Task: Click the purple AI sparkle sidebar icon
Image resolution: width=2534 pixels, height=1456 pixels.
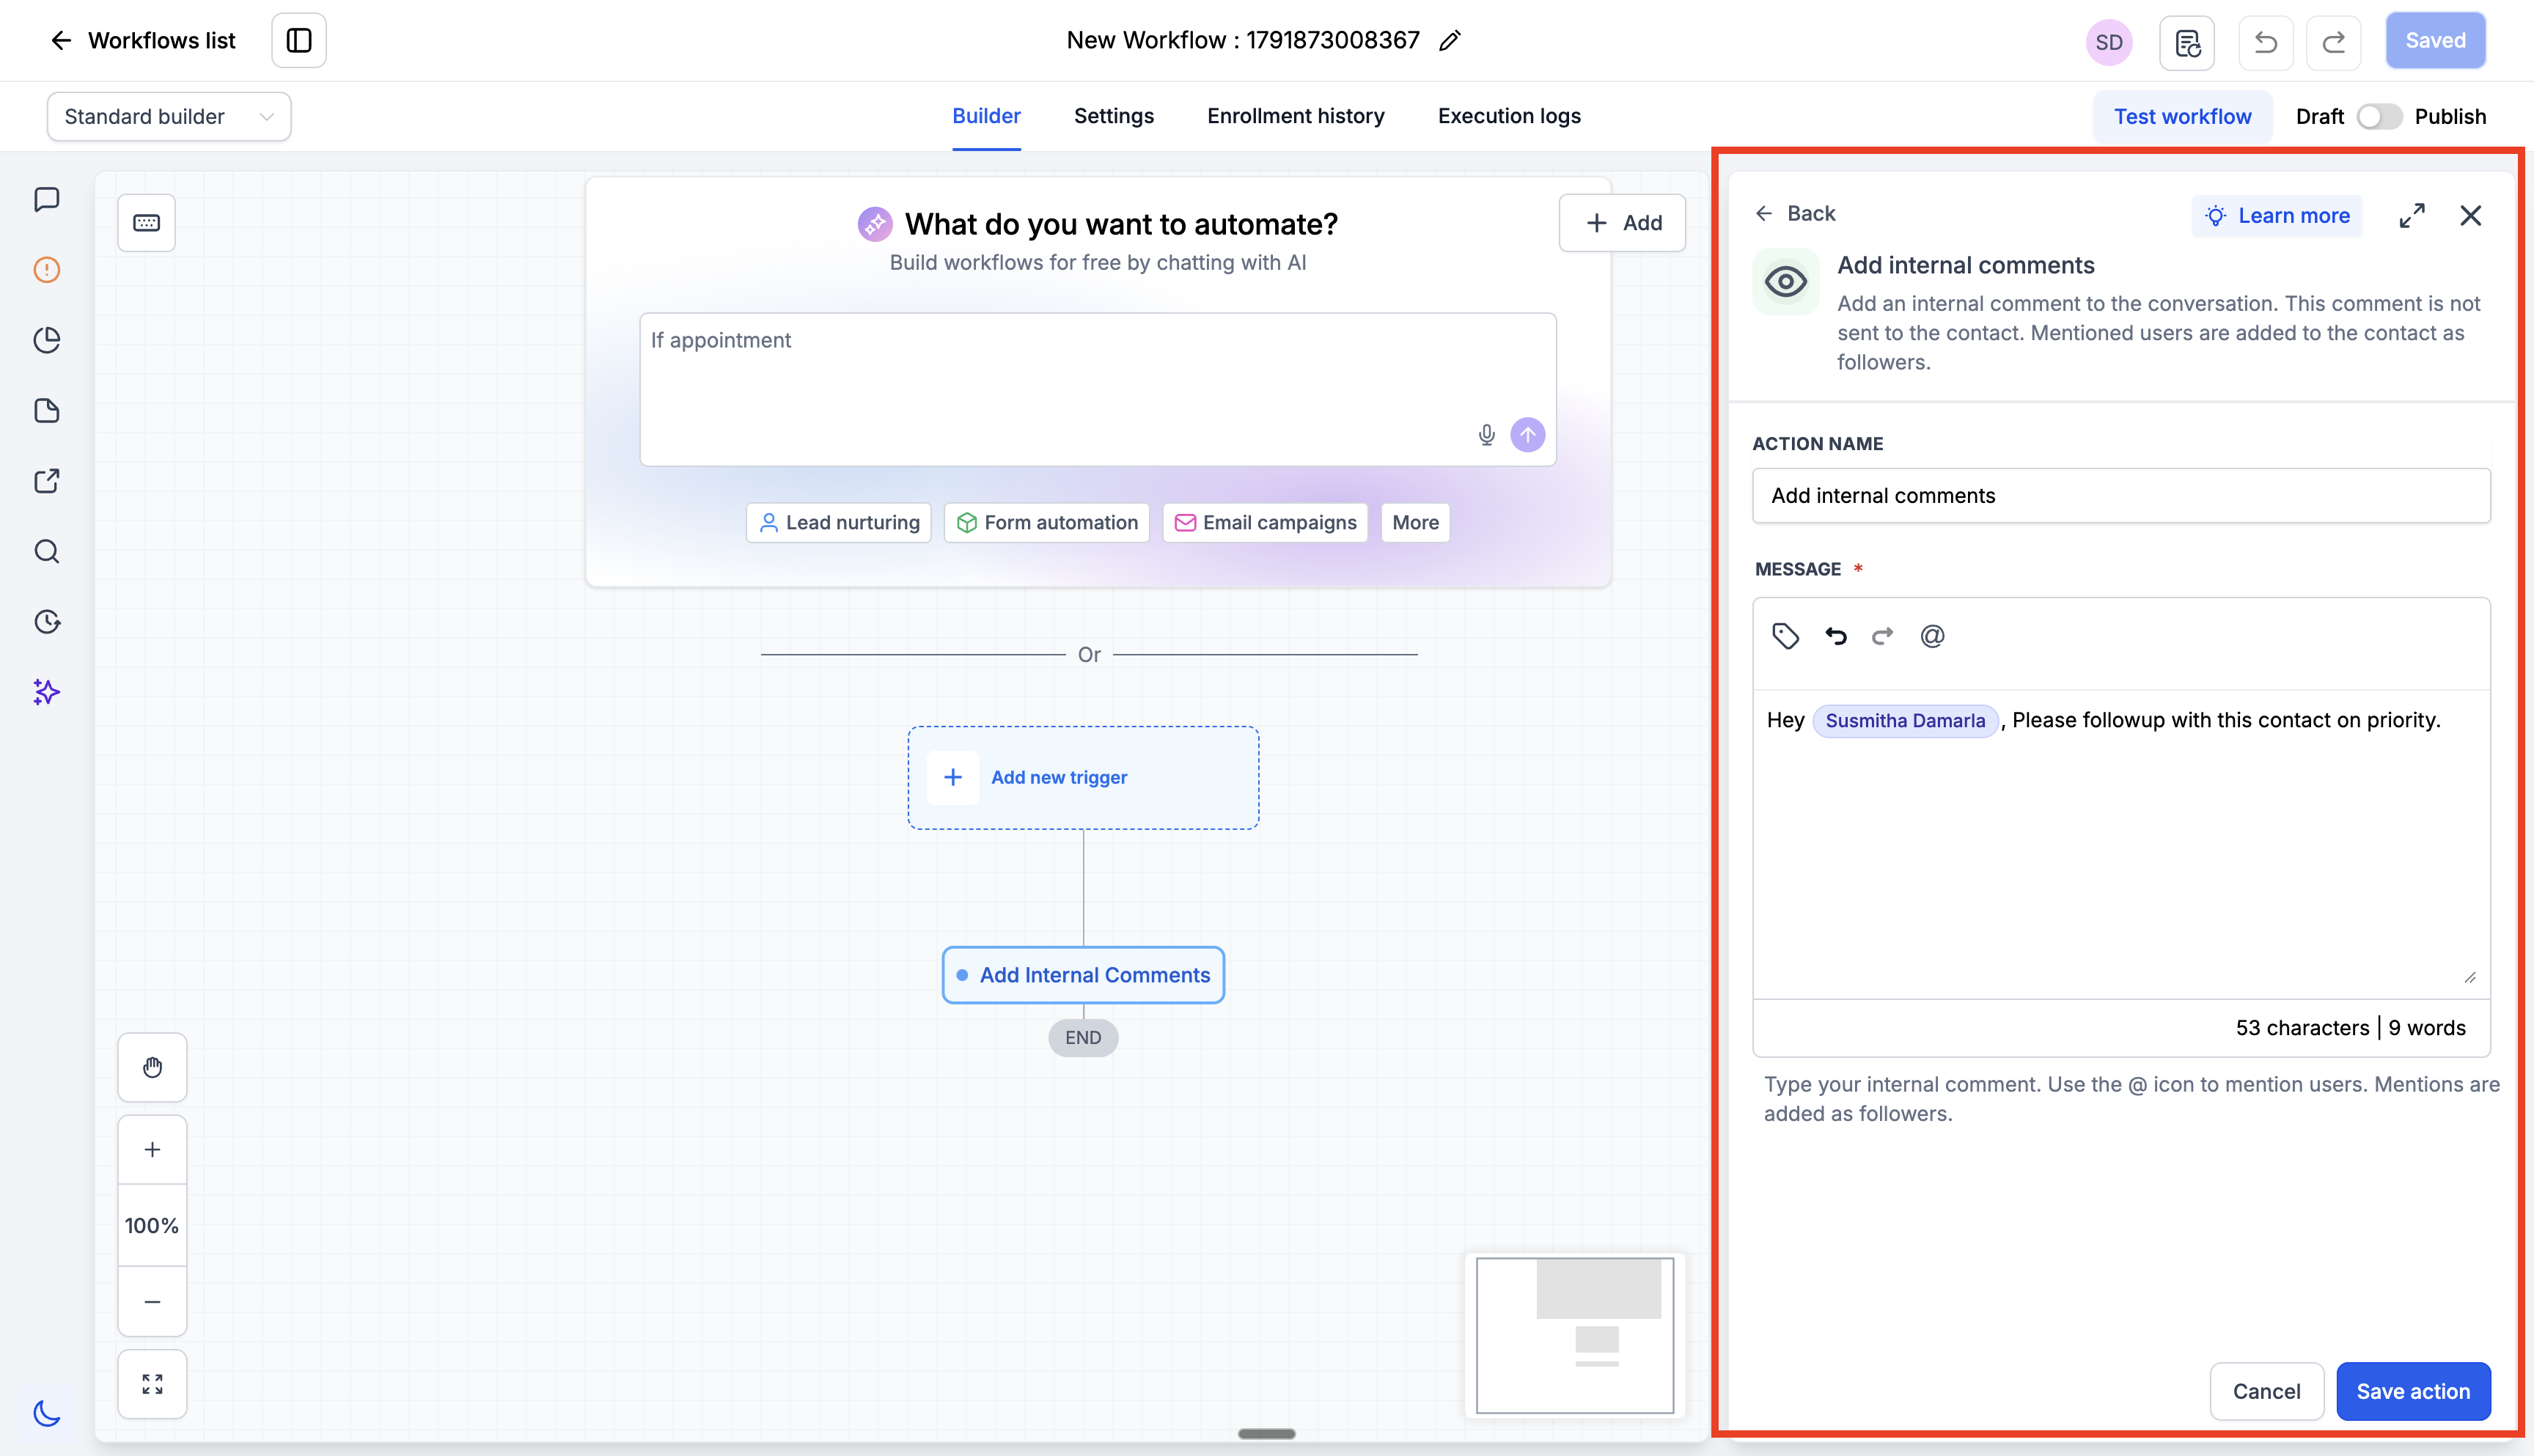Action: [x=47, y=692]
